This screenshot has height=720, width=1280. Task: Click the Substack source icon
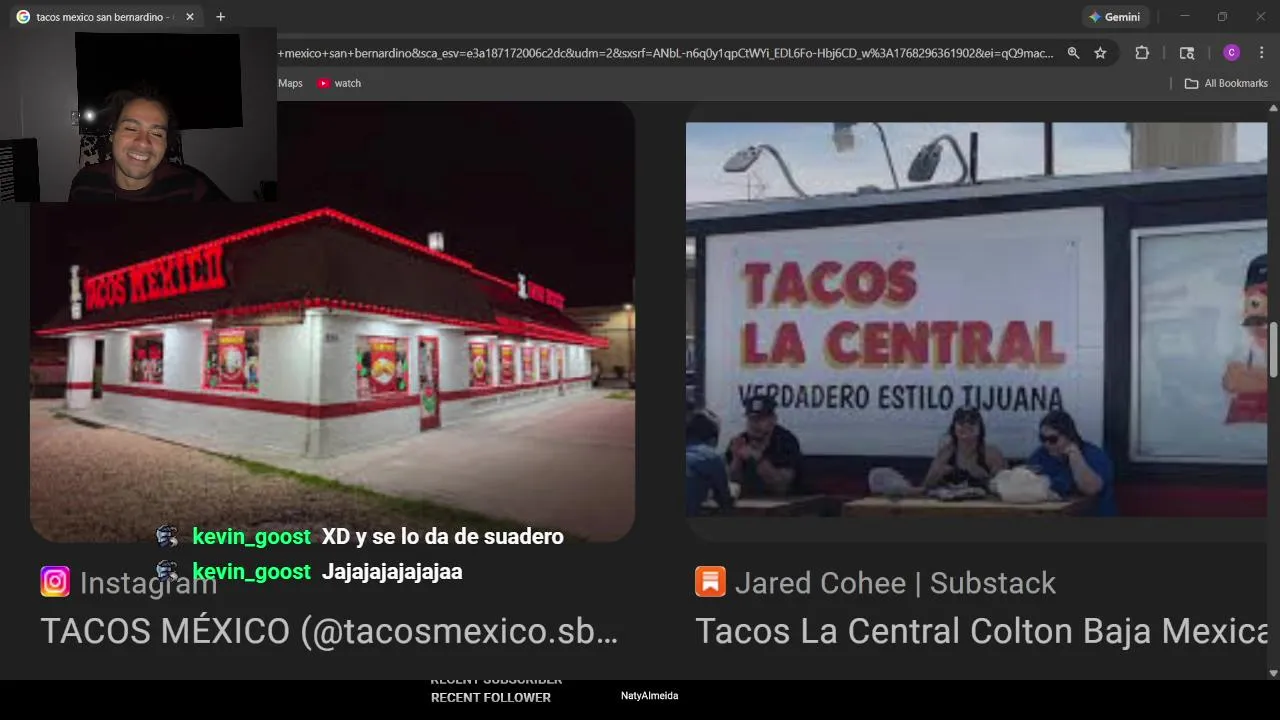click(710, 582)
